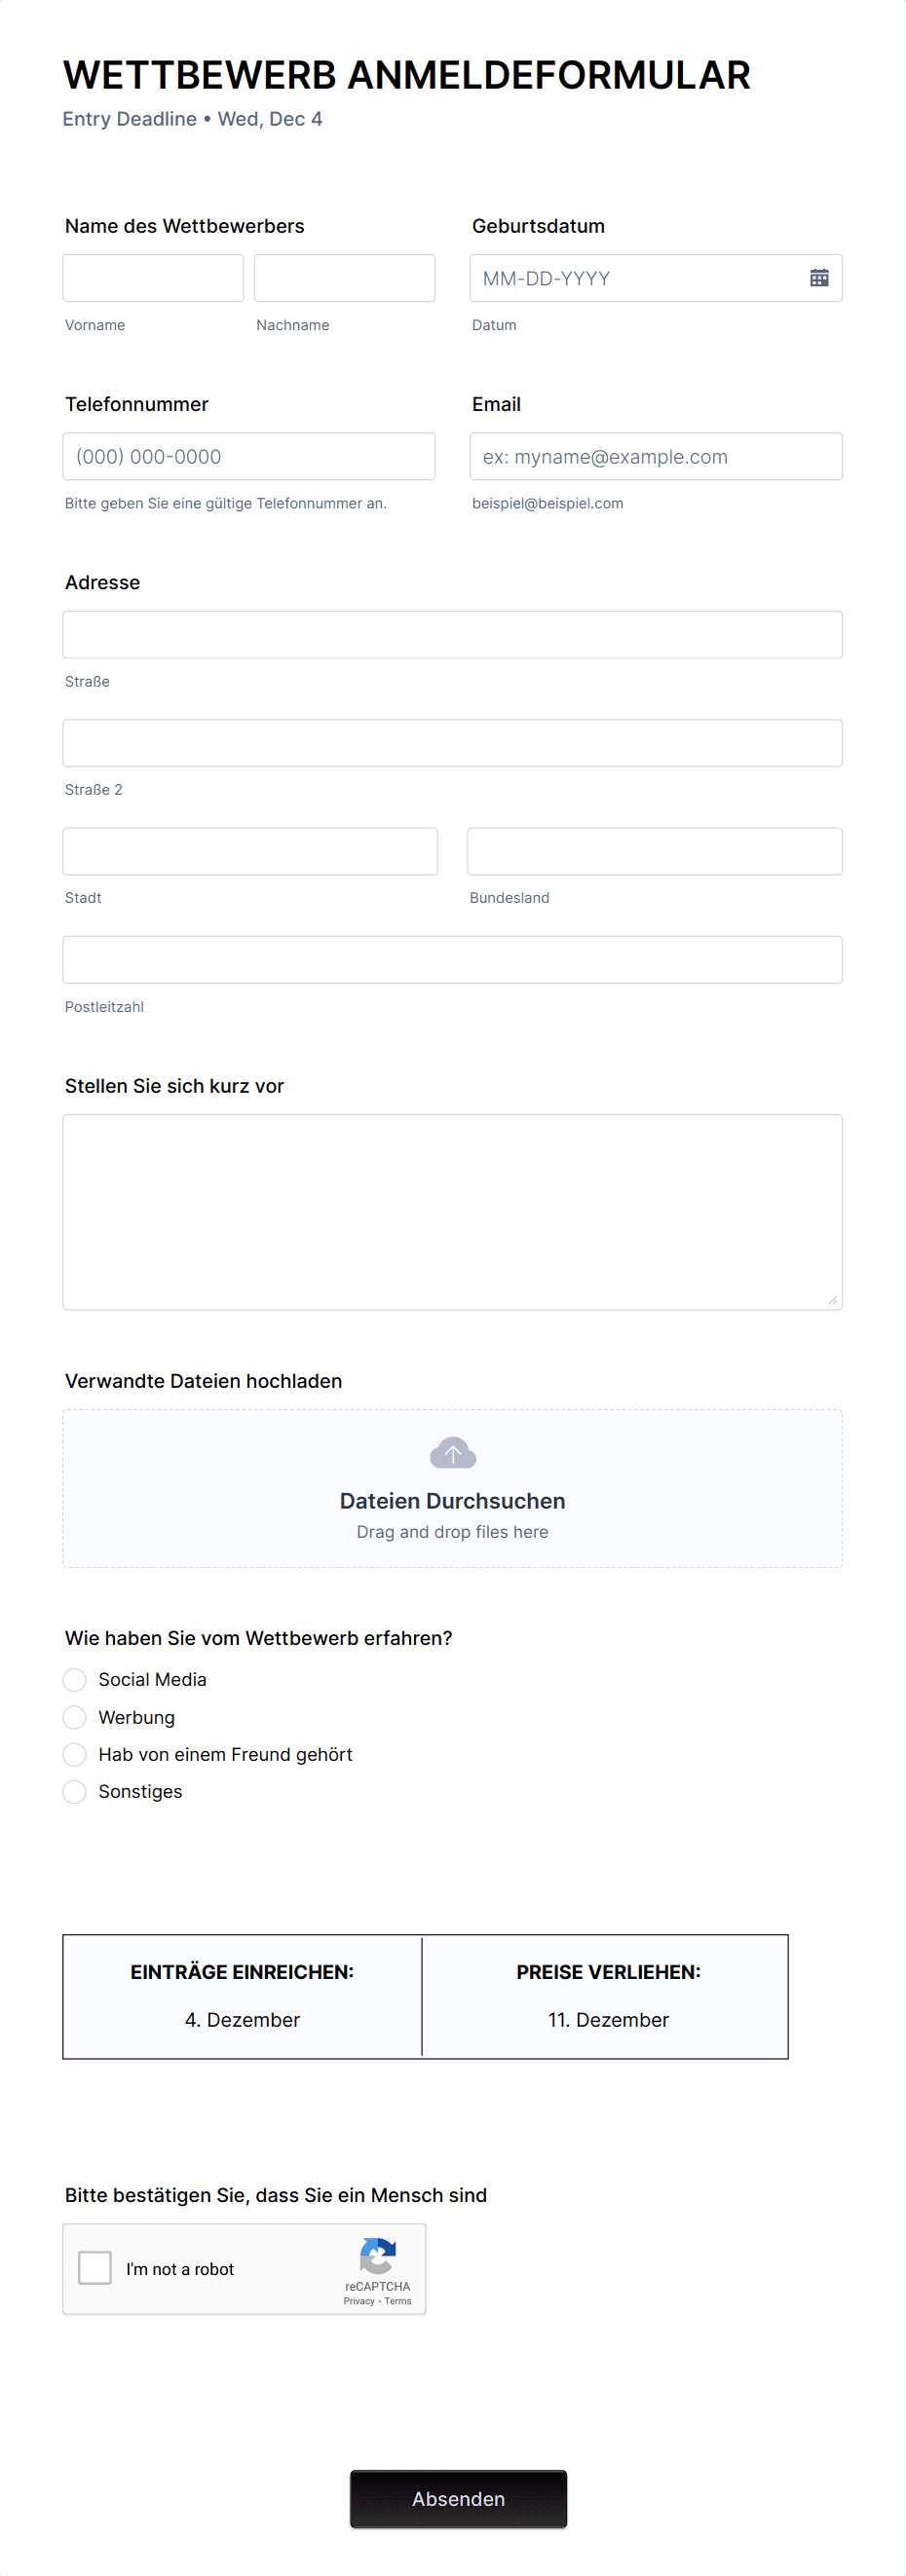Select the Werbung radio option
This screenshot has height=2576, width=906.
tap(74, 1717)
